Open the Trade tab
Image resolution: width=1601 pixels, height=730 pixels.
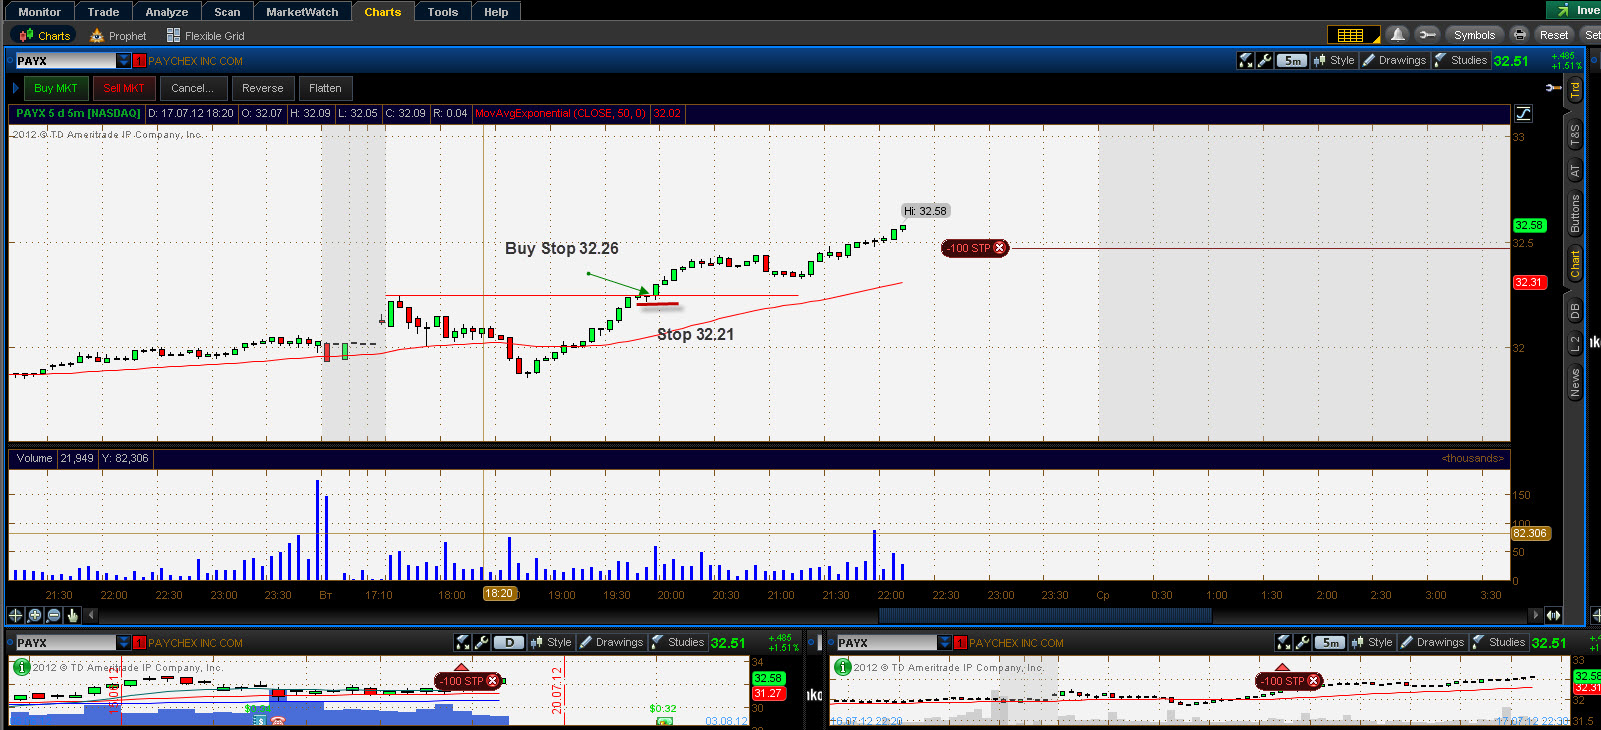tap(103, 12)
